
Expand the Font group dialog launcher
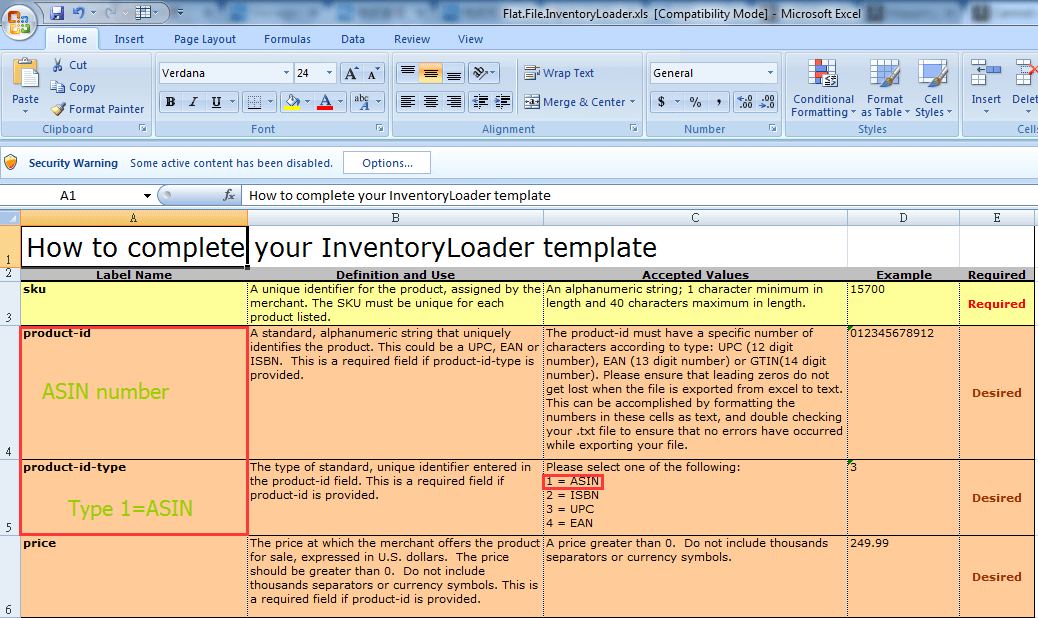pyautogui.click(x=379, y=128)
